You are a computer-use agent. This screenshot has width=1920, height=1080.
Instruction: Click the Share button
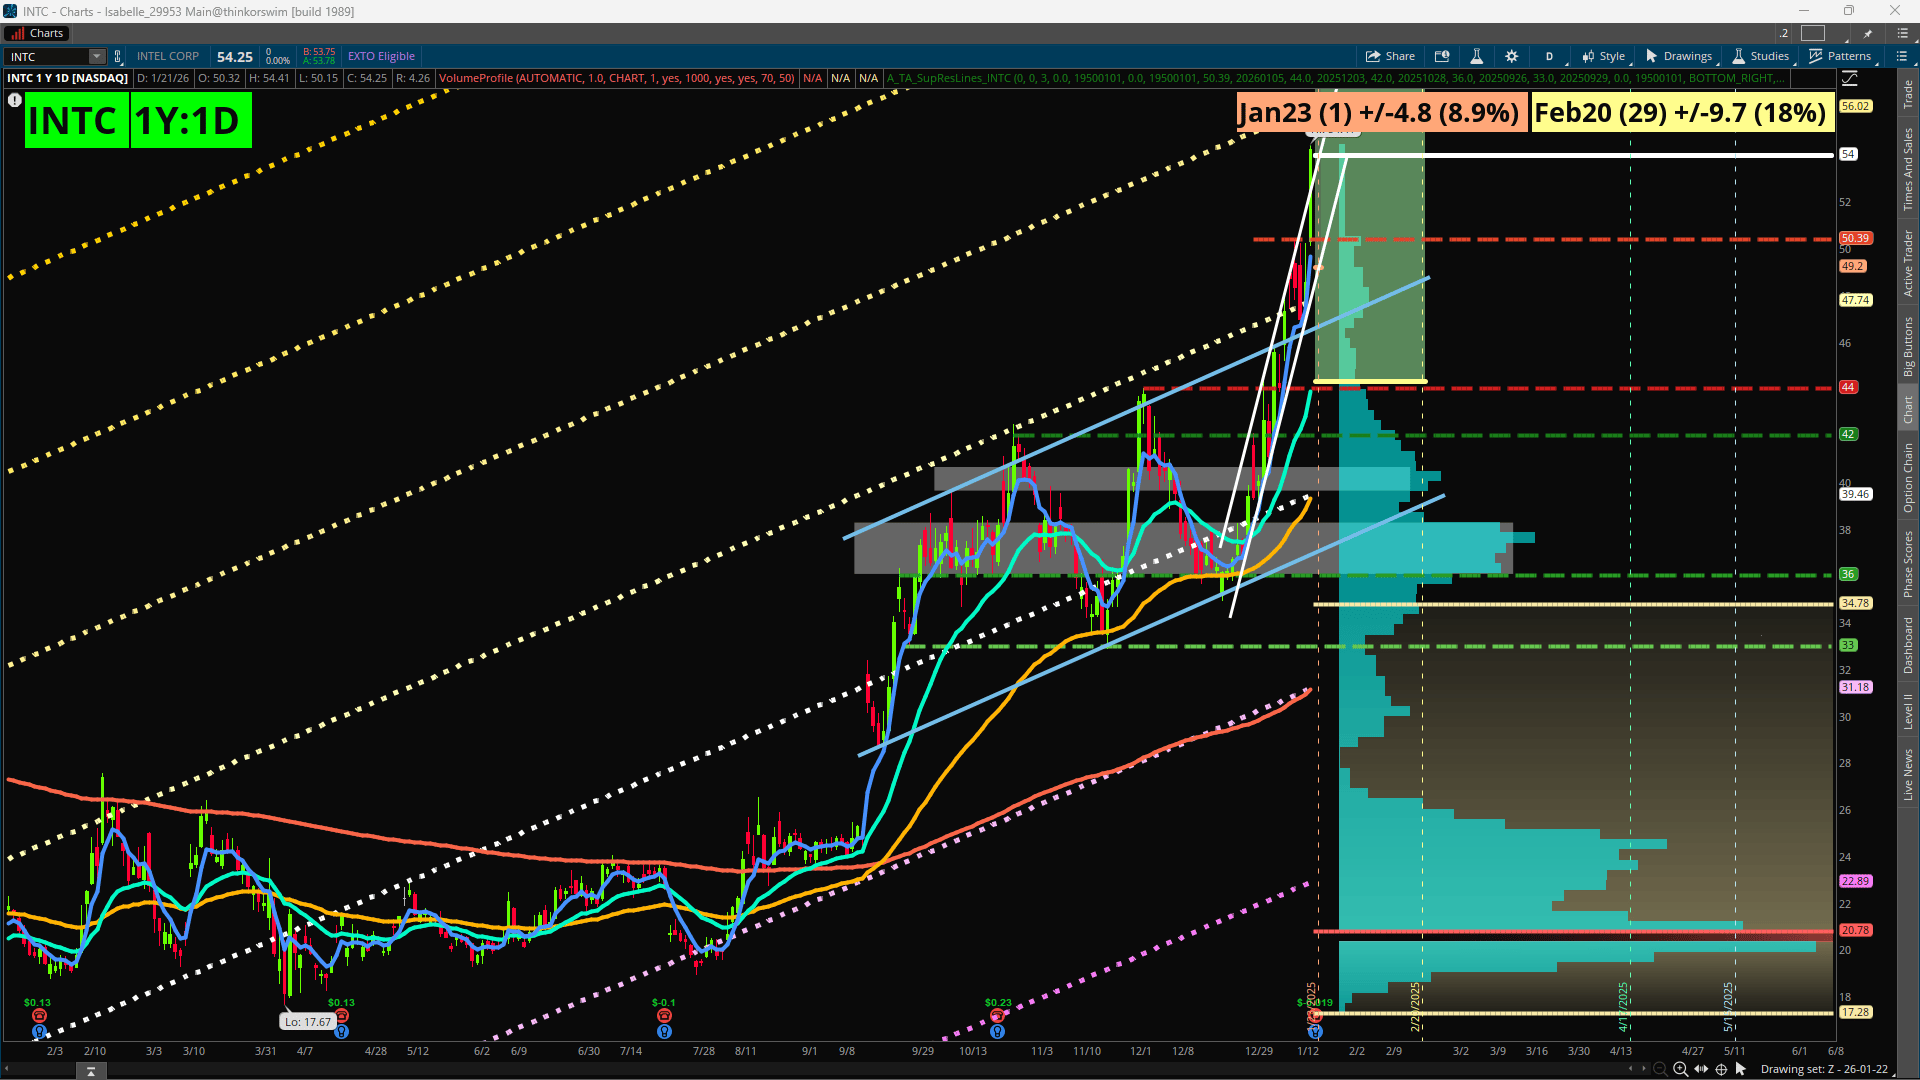1390,56
